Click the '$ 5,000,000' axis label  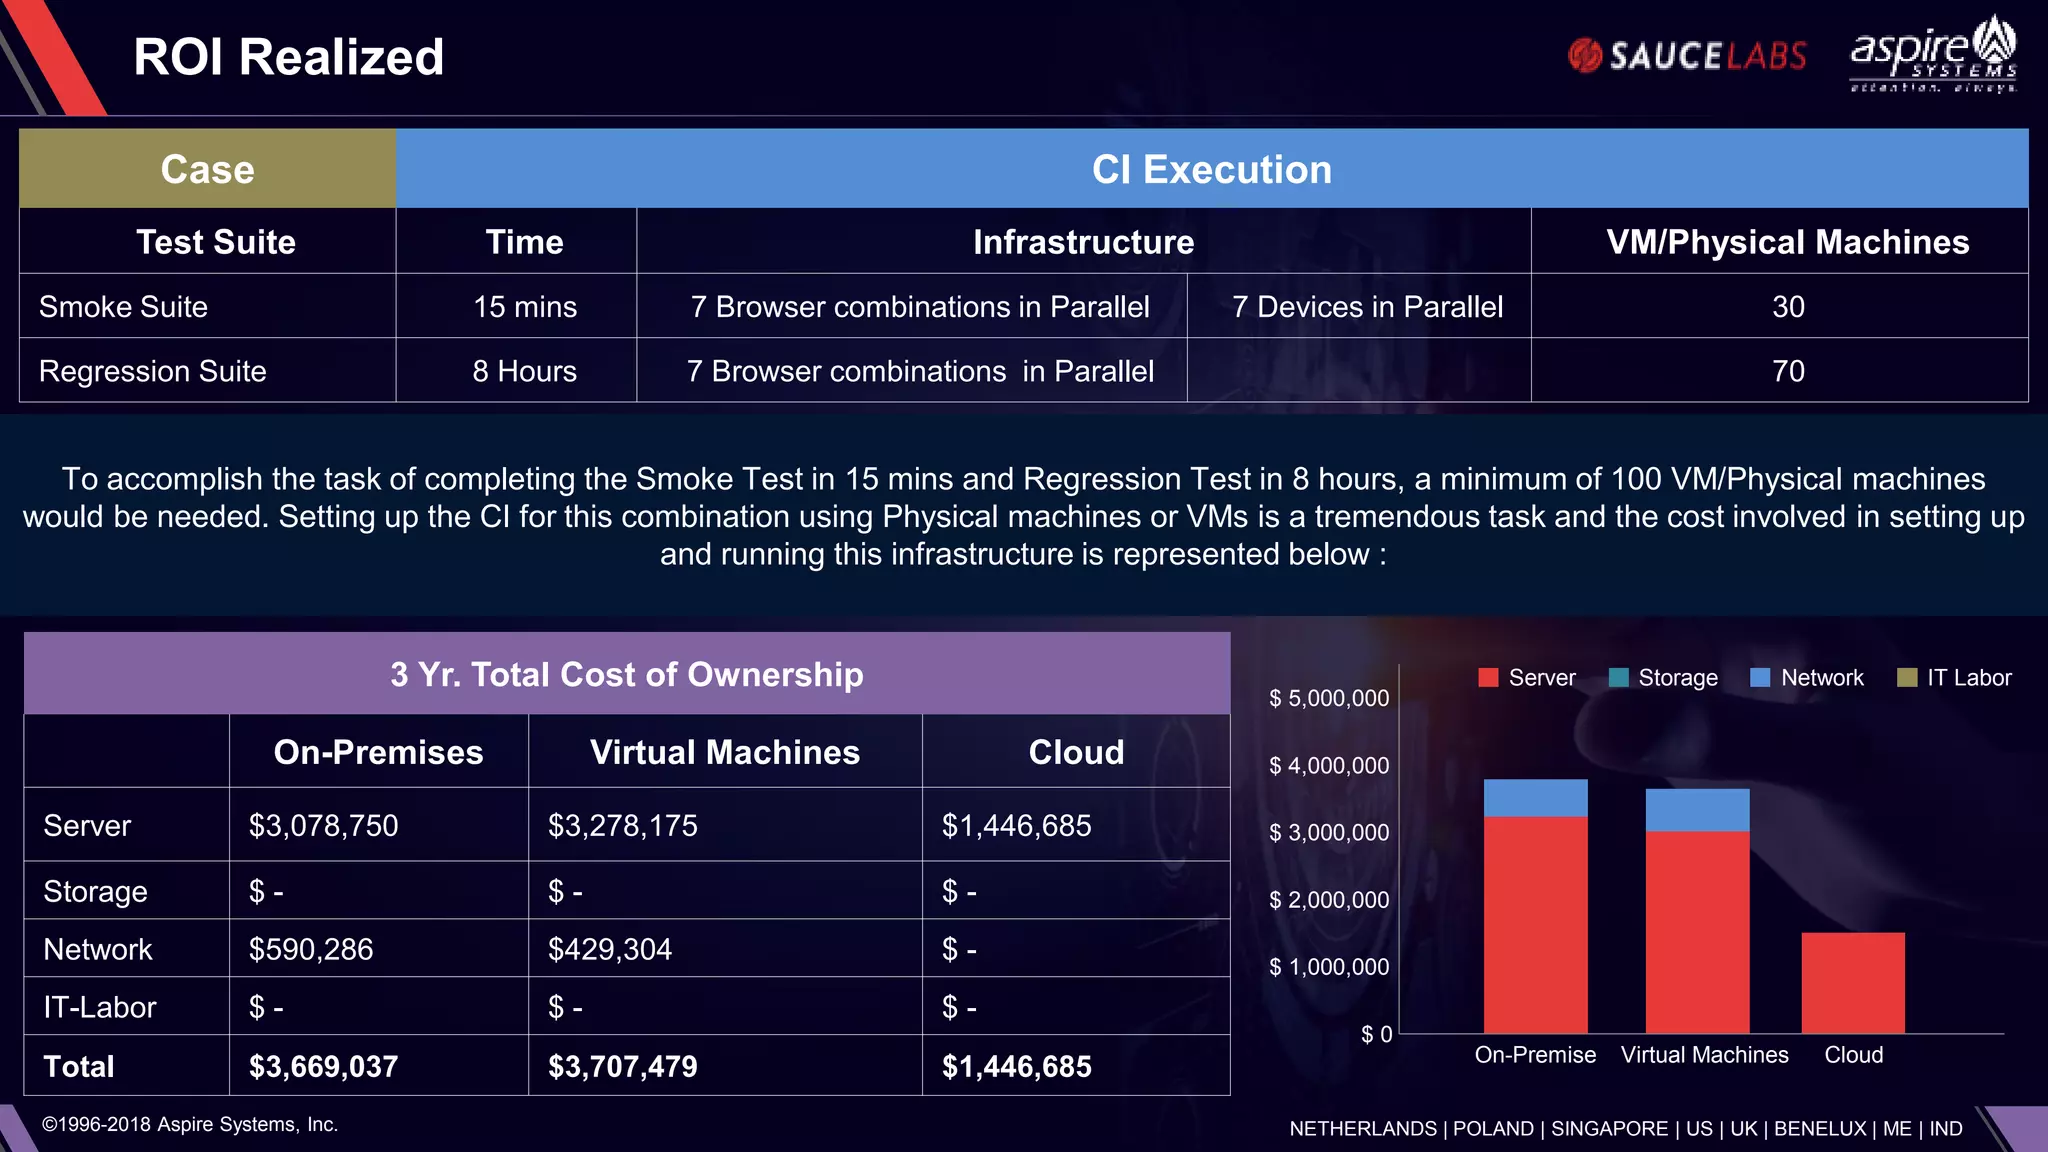pos(1329,698)
